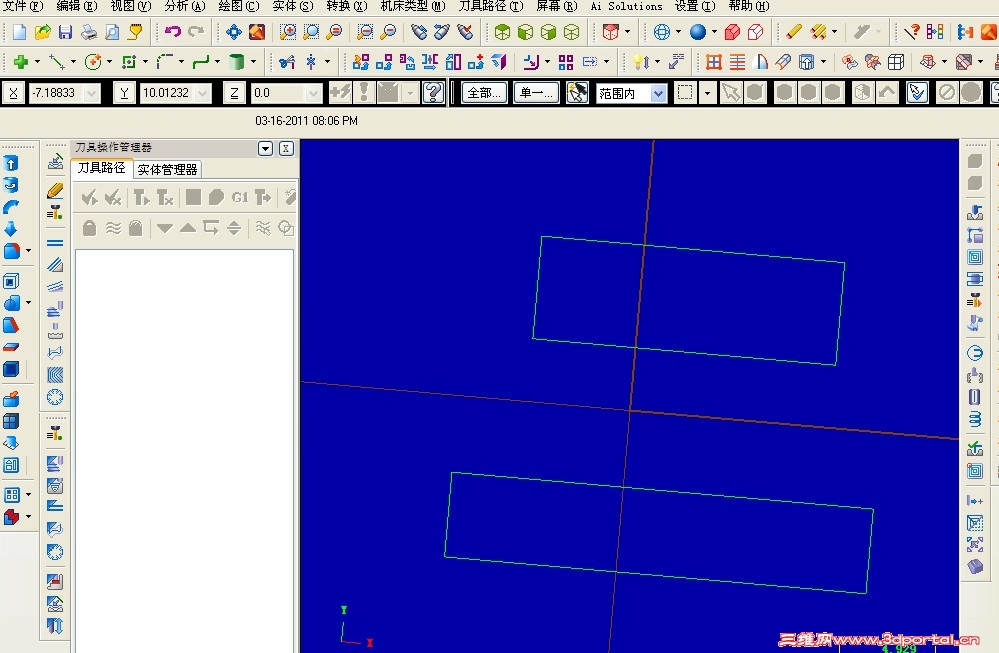This screenshot has height=653, width=999.
Task: Click the open folder file icon
Action: pos(42,31)
